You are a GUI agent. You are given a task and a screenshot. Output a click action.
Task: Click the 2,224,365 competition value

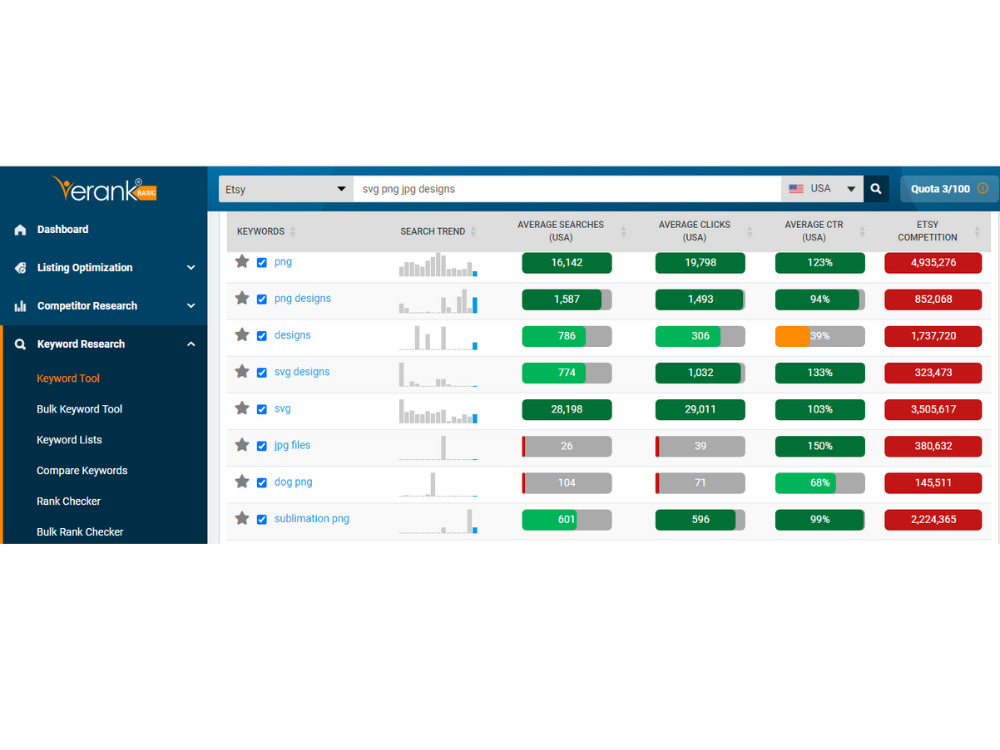point(933,519)
